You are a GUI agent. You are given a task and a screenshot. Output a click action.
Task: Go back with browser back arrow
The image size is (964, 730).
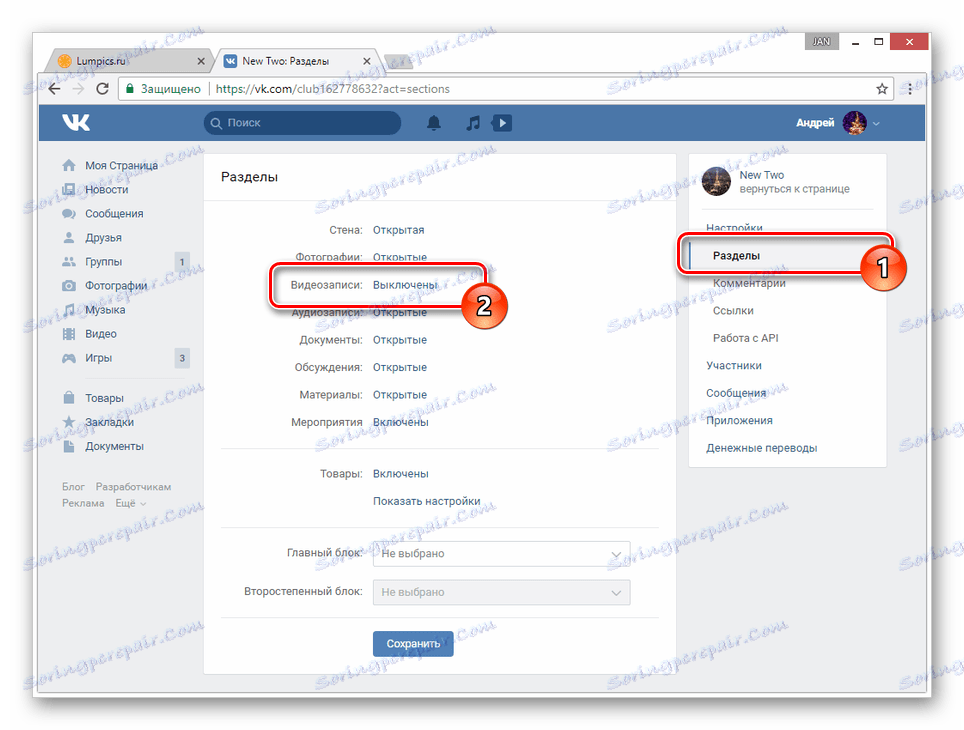coord(54,89)
